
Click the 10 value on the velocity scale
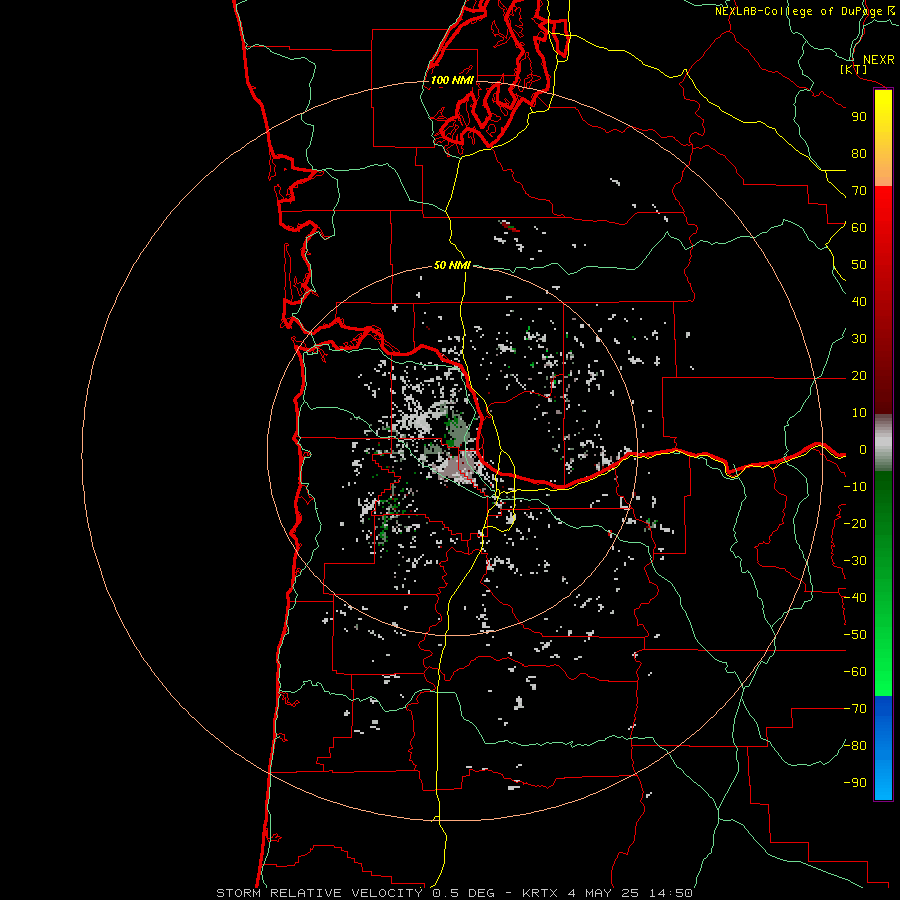point(859,413)
